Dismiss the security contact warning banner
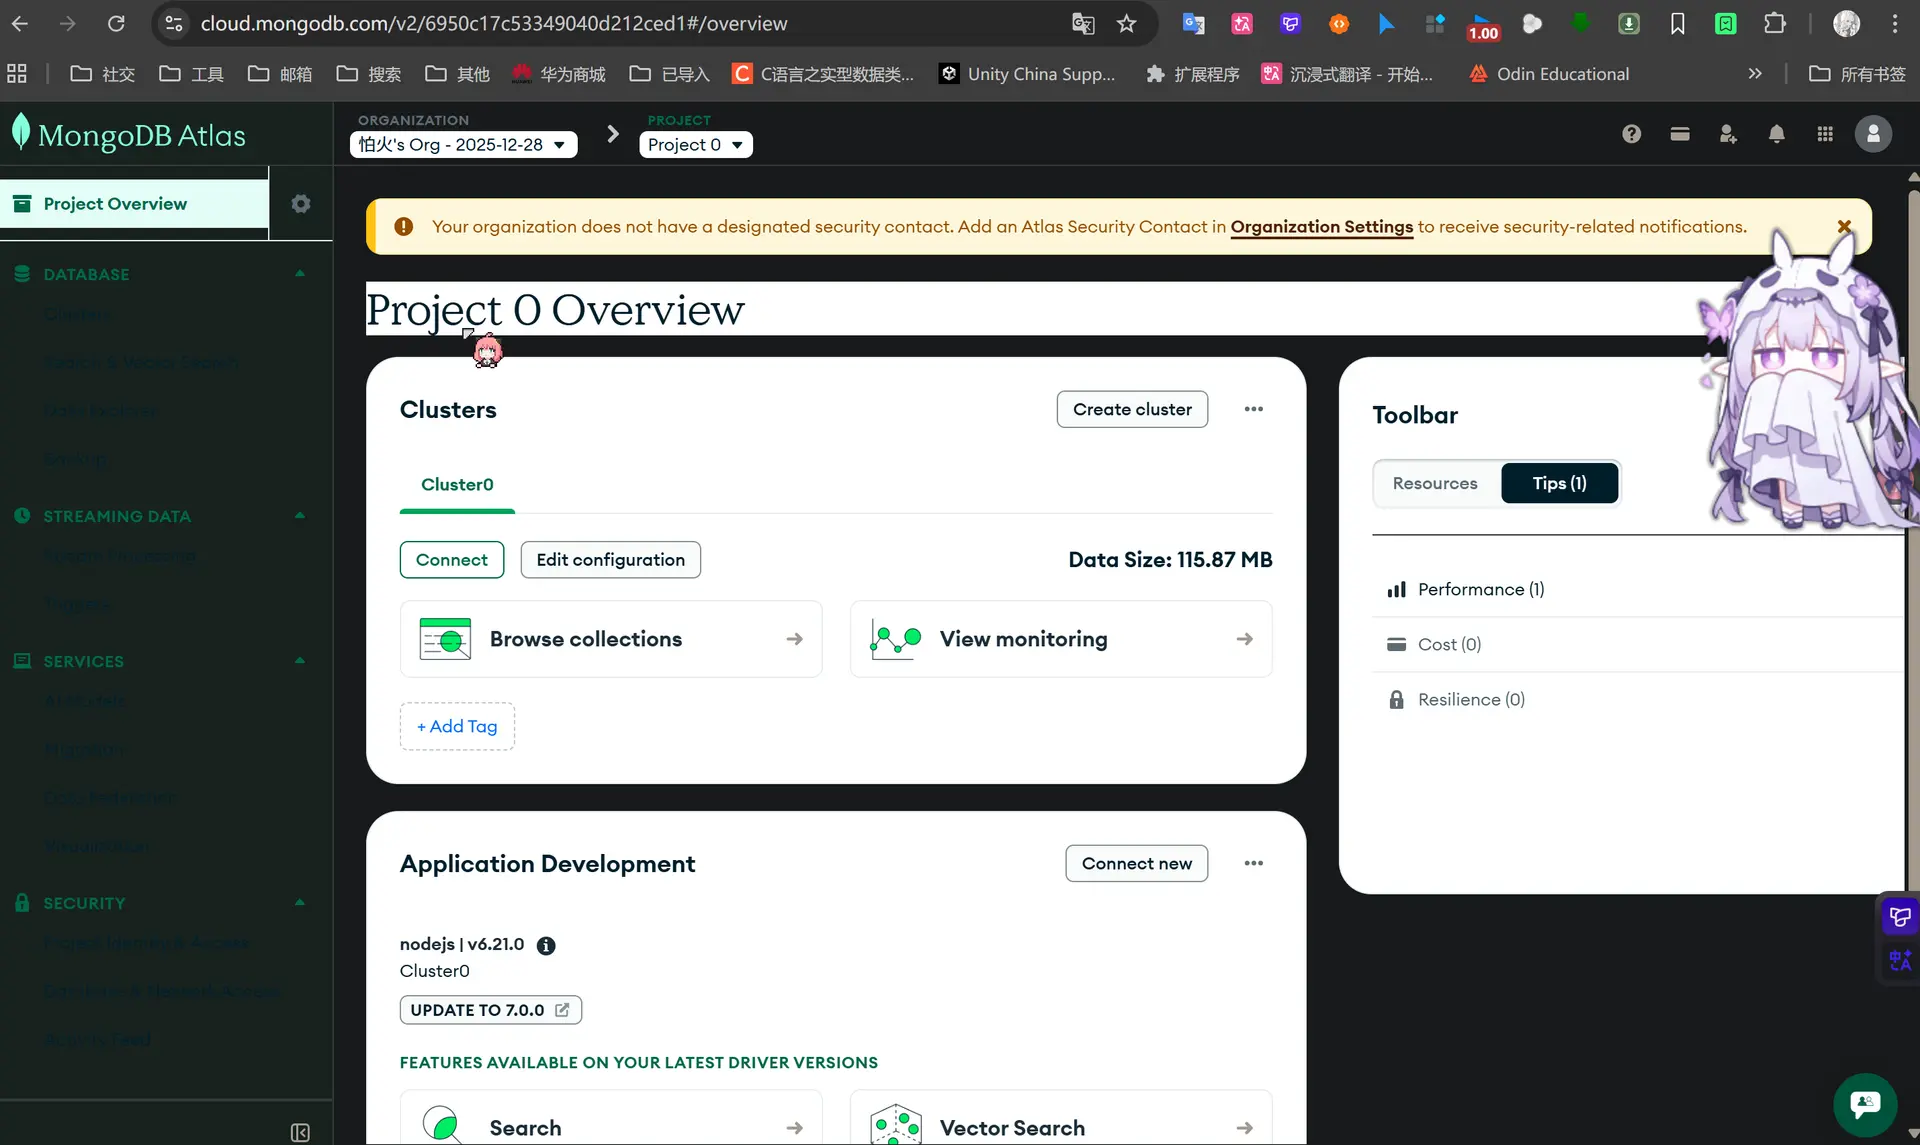Viewport: 1920px width, 1145px height. [1844, 227]
